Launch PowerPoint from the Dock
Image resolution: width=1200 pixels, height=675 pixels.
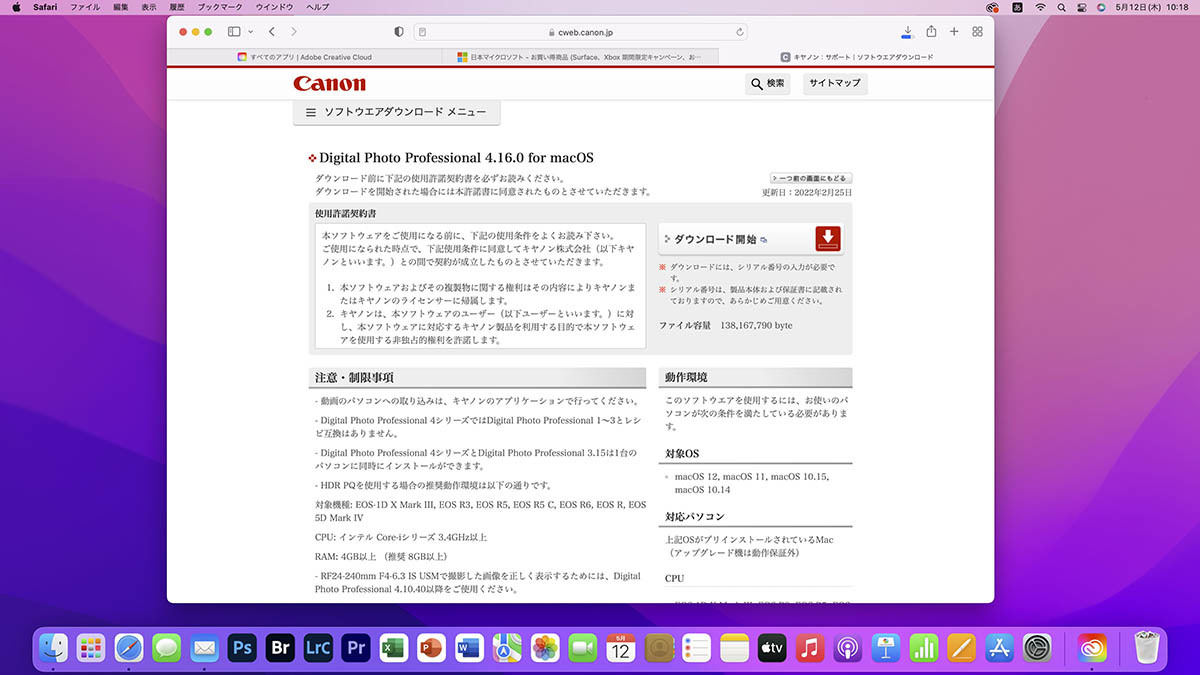click(x=431, y=648)
